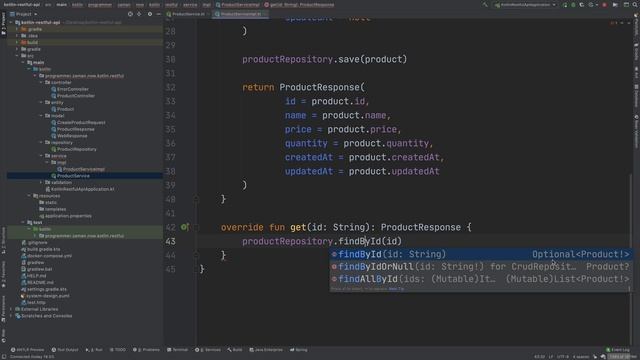Collapse the kotlin-restful-api project root
This screenshot has height=360, width=640.
coord(11,22)
